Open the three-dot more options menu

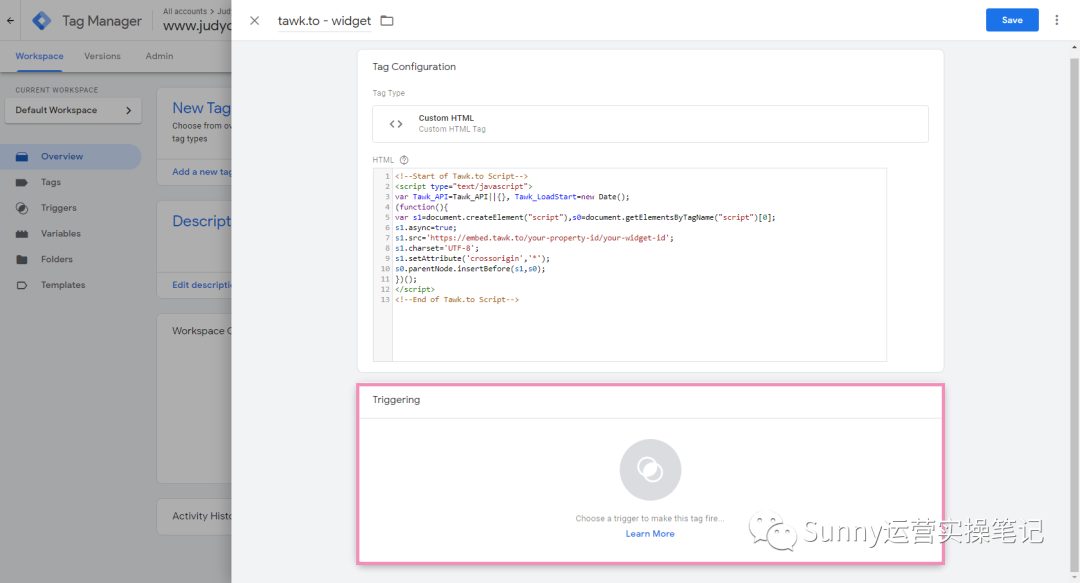point(1056,20)
